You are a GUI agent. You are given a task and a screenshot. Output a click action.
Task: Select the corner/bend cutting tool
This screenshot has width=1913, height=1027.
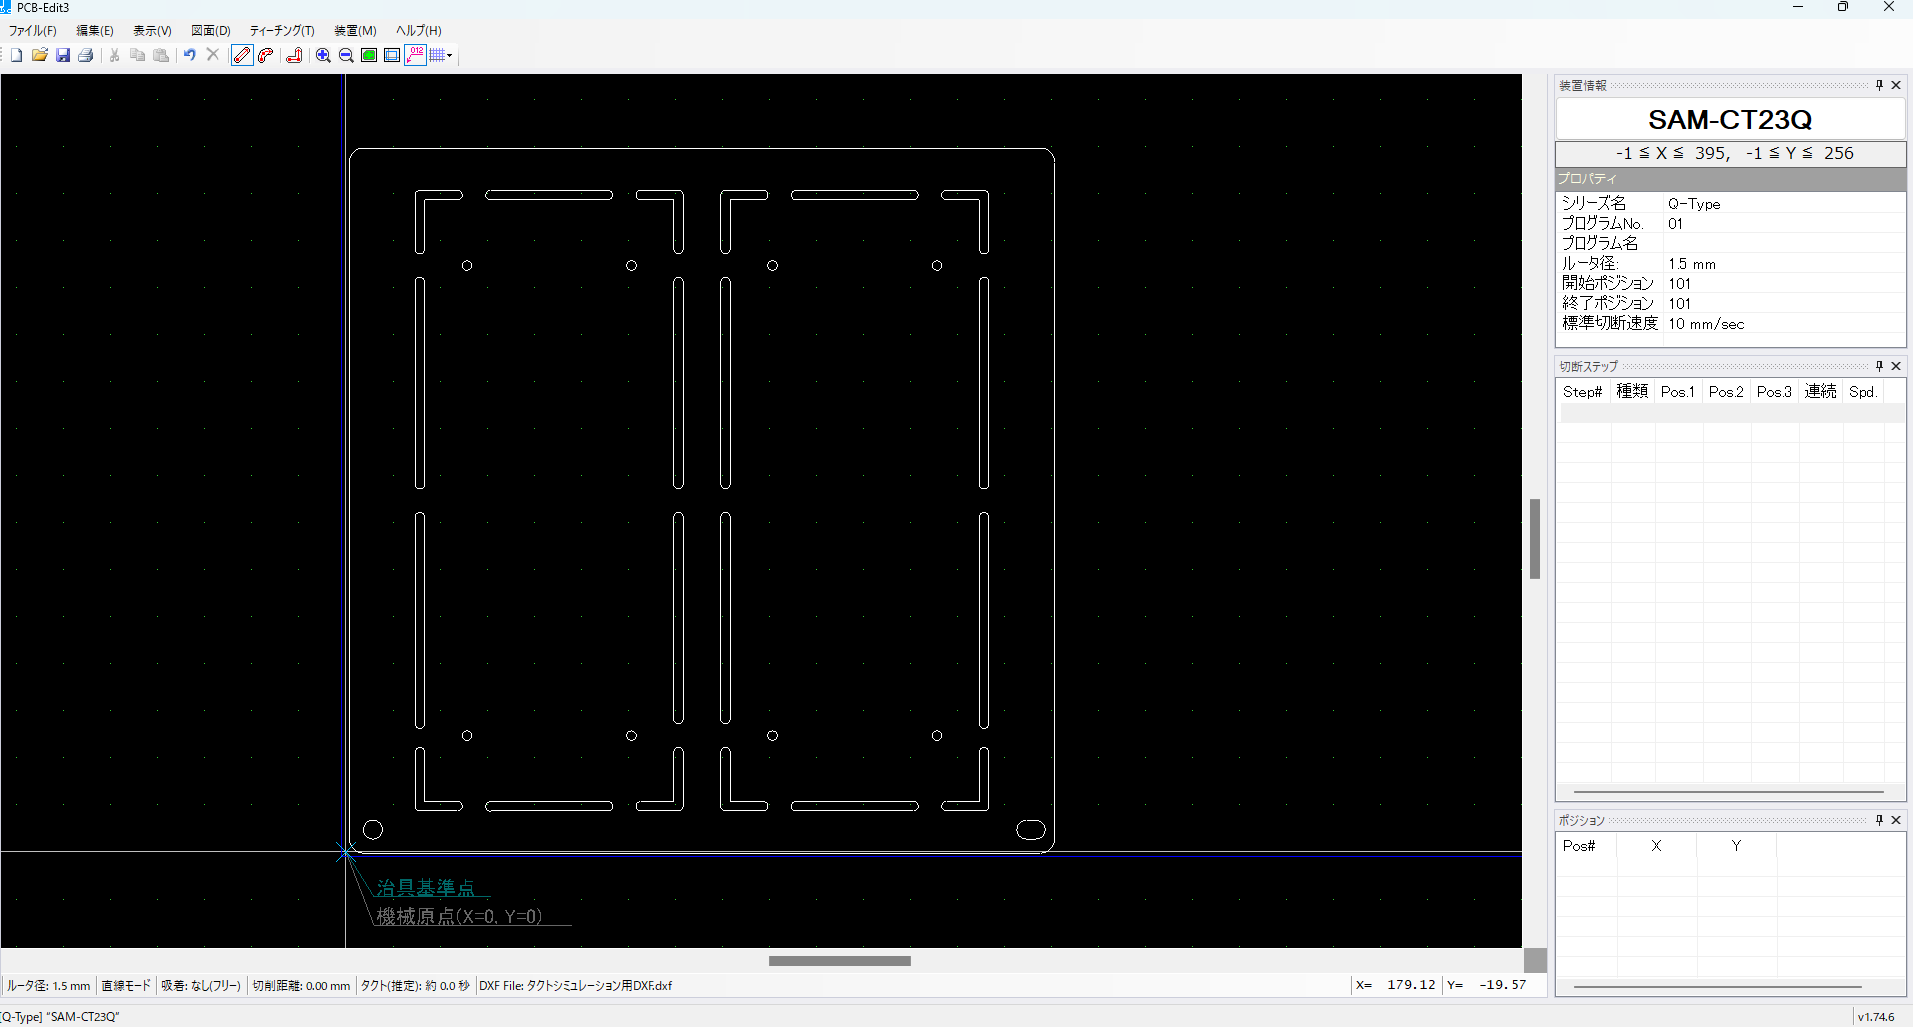[x=295, y=55]
